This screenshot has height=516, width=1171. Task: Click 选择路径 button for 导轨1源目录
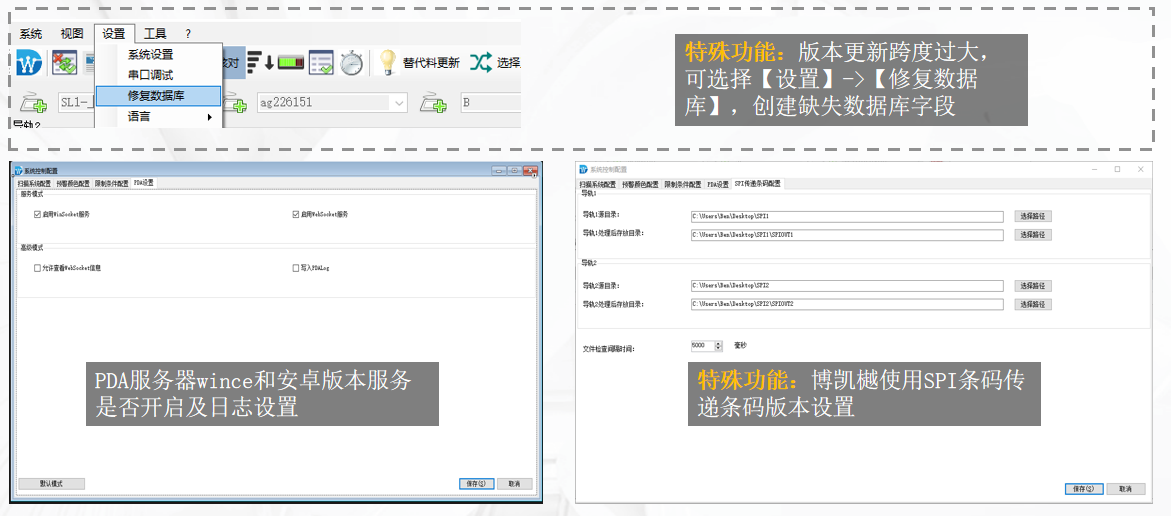tap(1034, 216)
